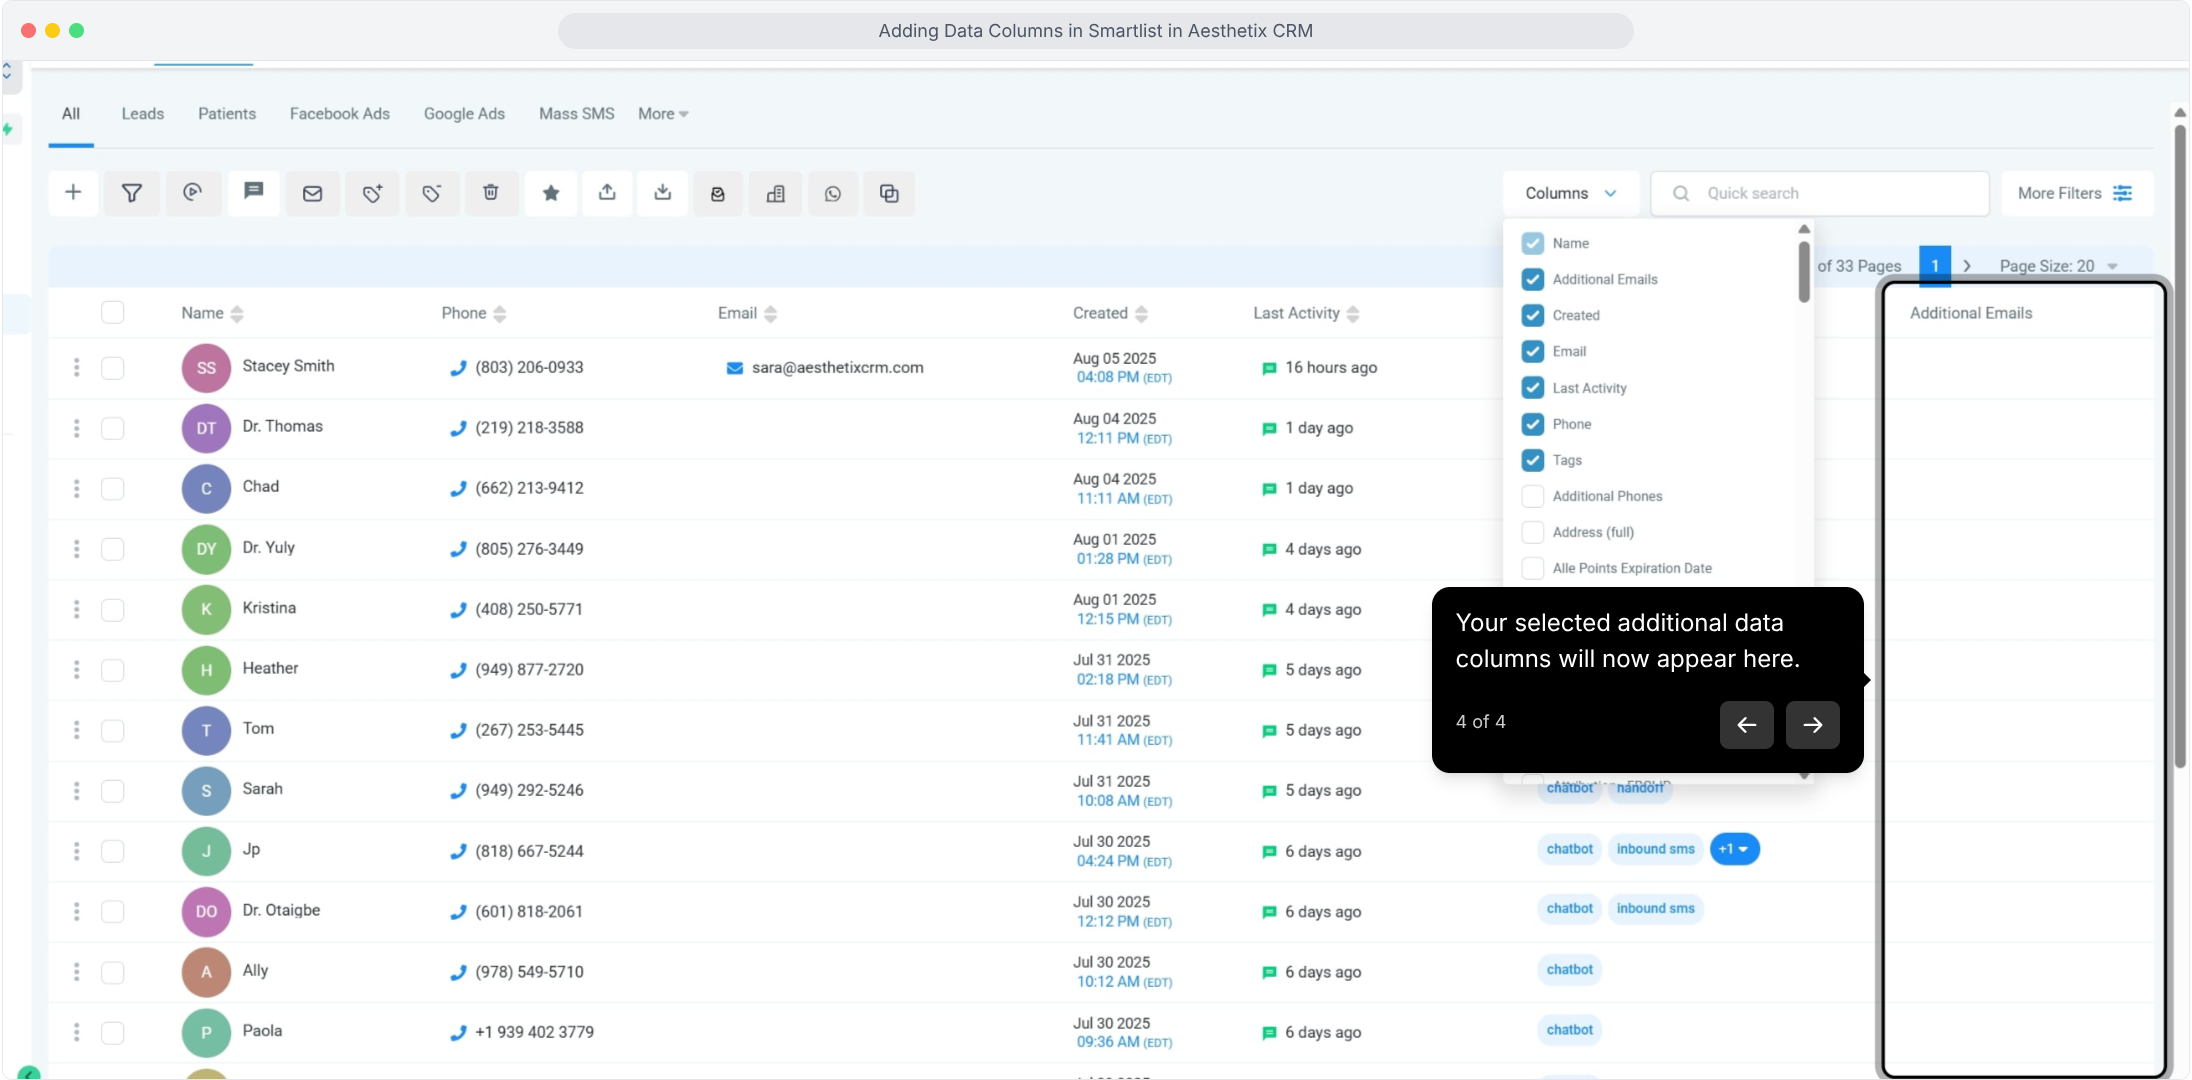Uncheck the Phone column option

(x=1532, y=424)
